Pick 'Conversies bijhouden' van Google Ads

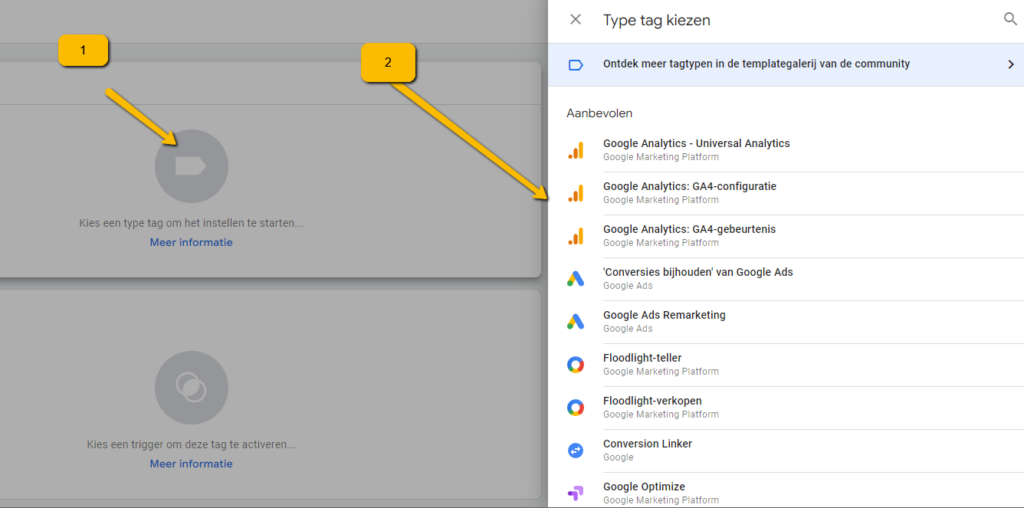click(786, 279)
